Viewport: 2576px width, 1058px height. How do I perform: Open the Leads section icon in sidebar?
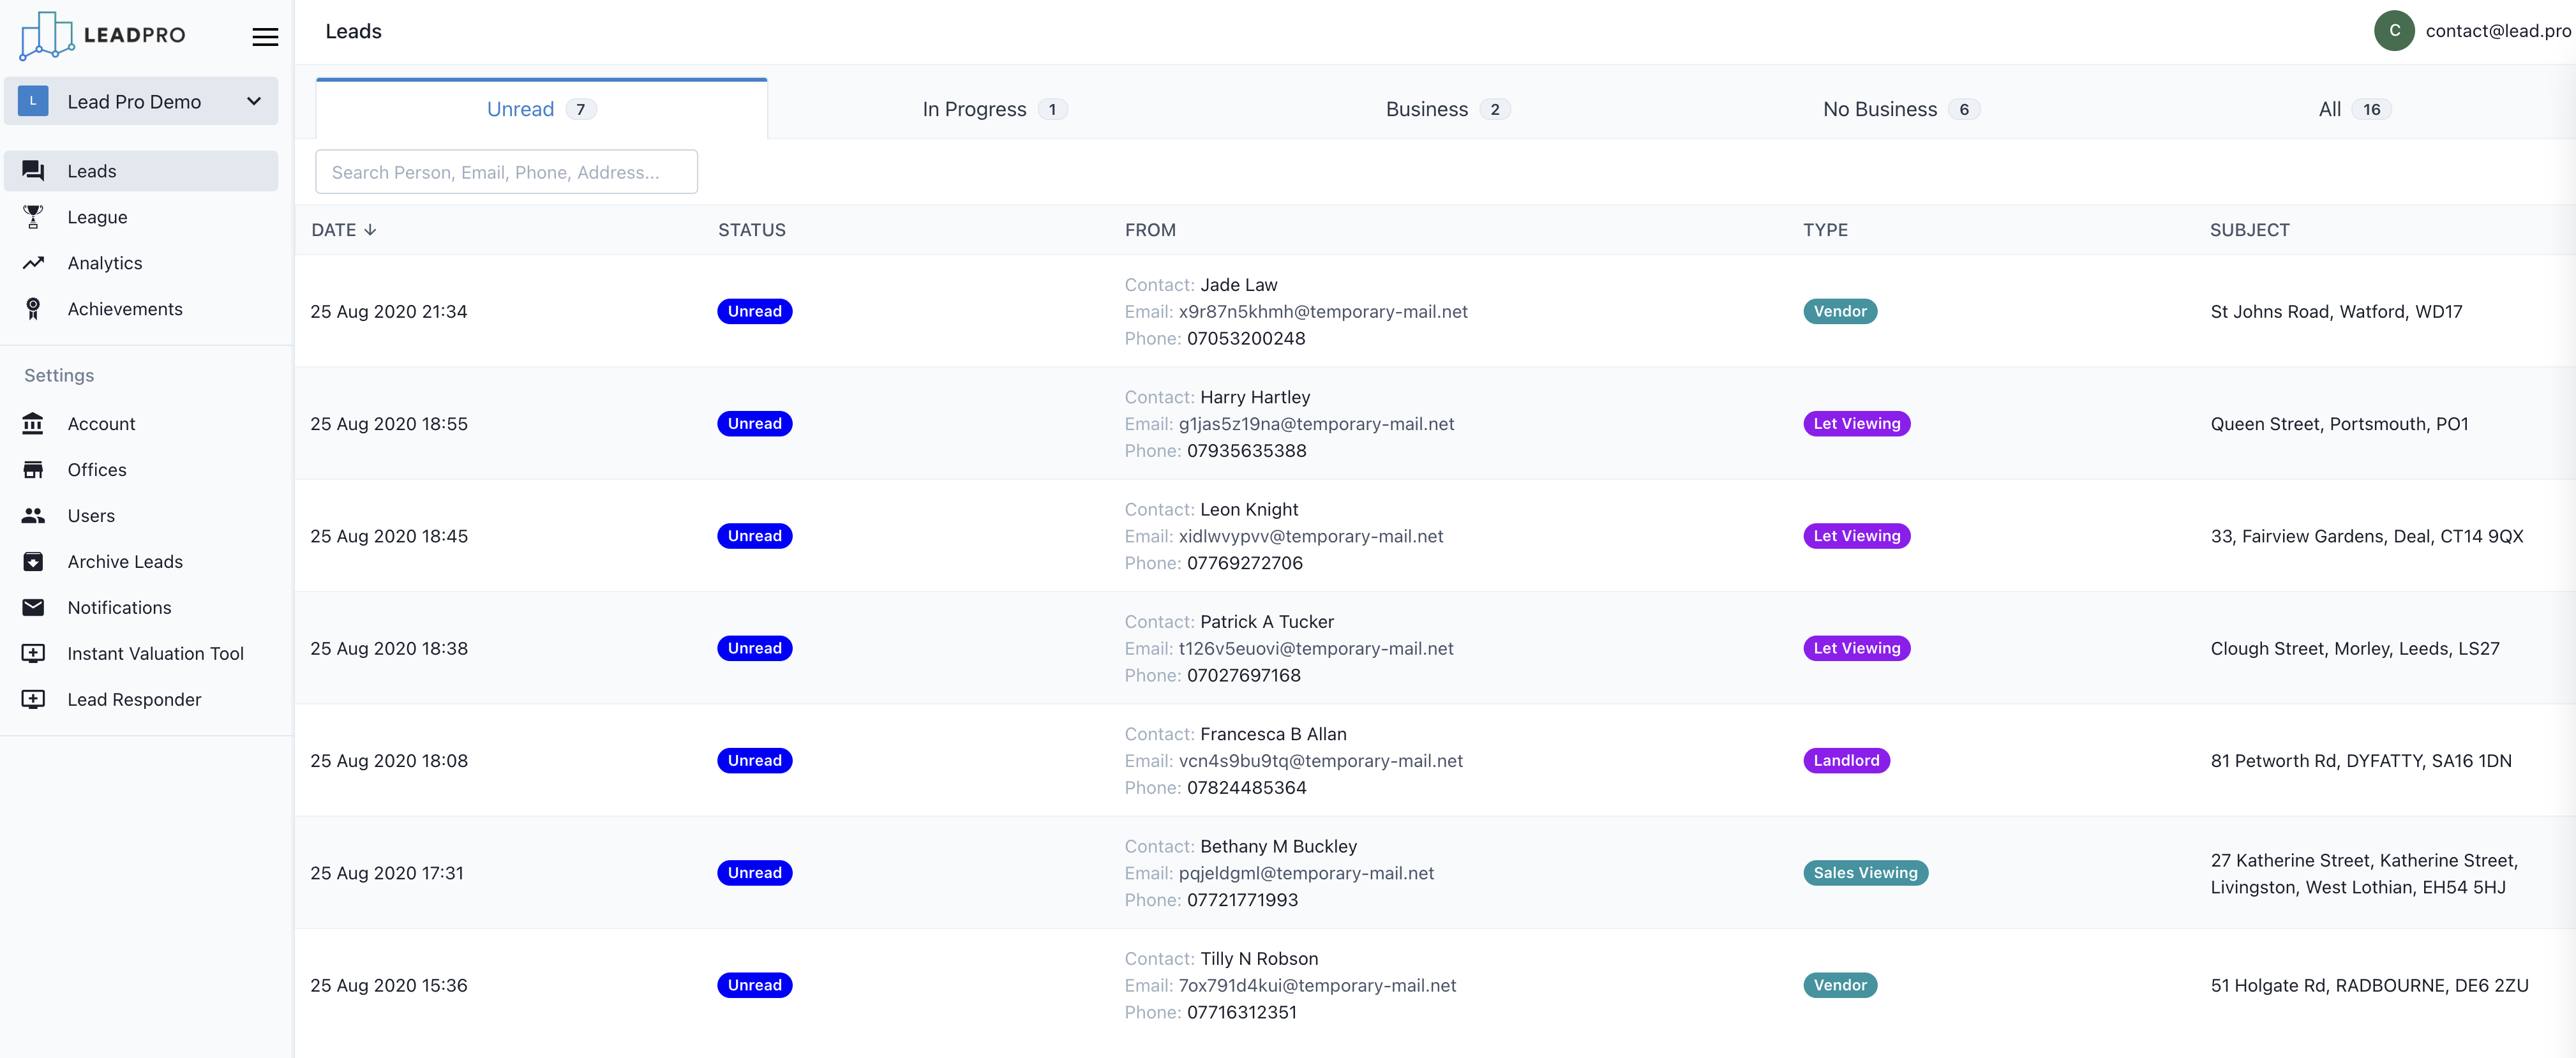pos(34,170)
